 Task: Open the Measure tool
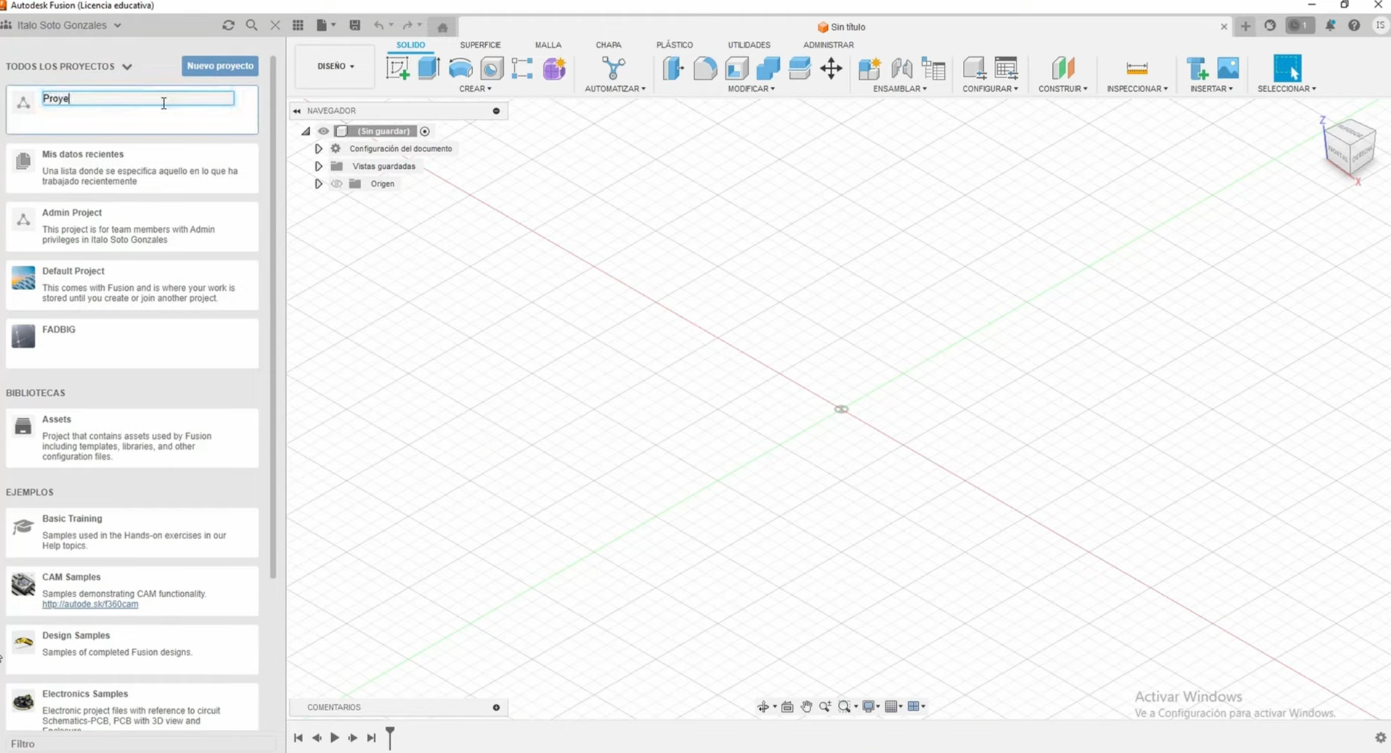(1137, 68)
